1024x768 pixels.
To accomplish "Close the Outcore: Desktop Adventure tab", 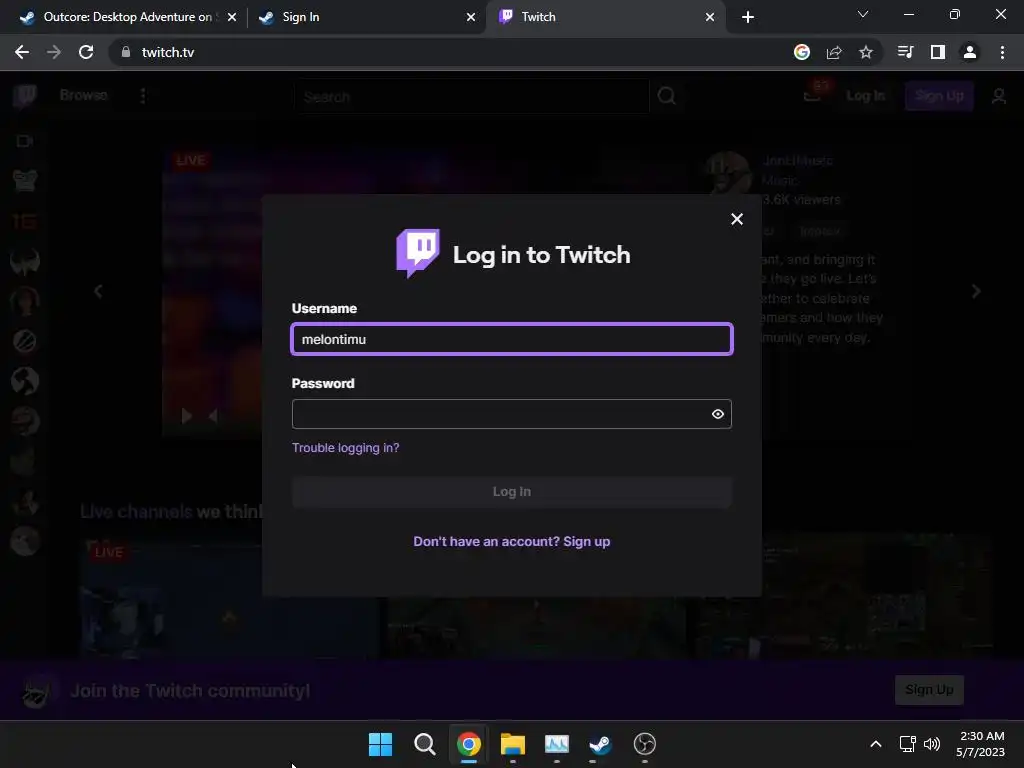I will point(232,17).
